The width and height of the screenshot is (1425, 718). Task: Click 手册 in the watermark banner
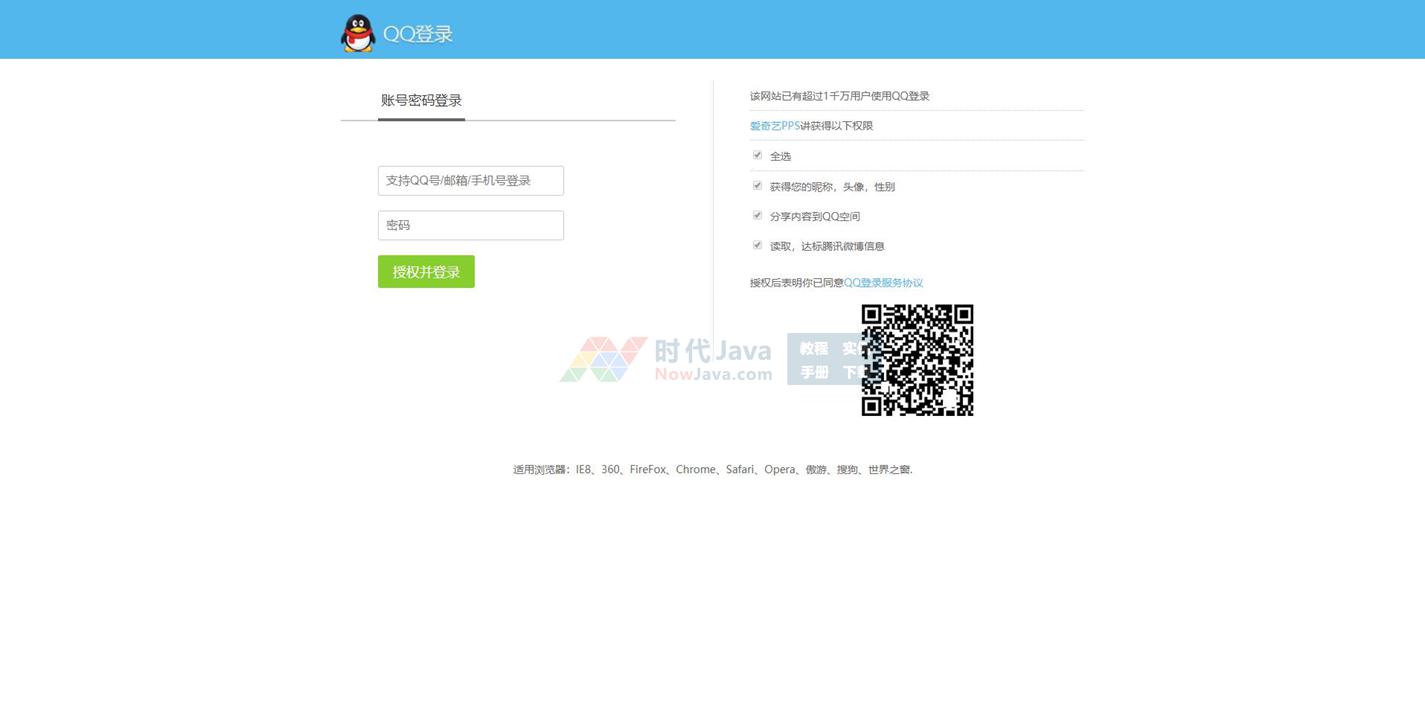pyautogui.click(x=814, y=372)
